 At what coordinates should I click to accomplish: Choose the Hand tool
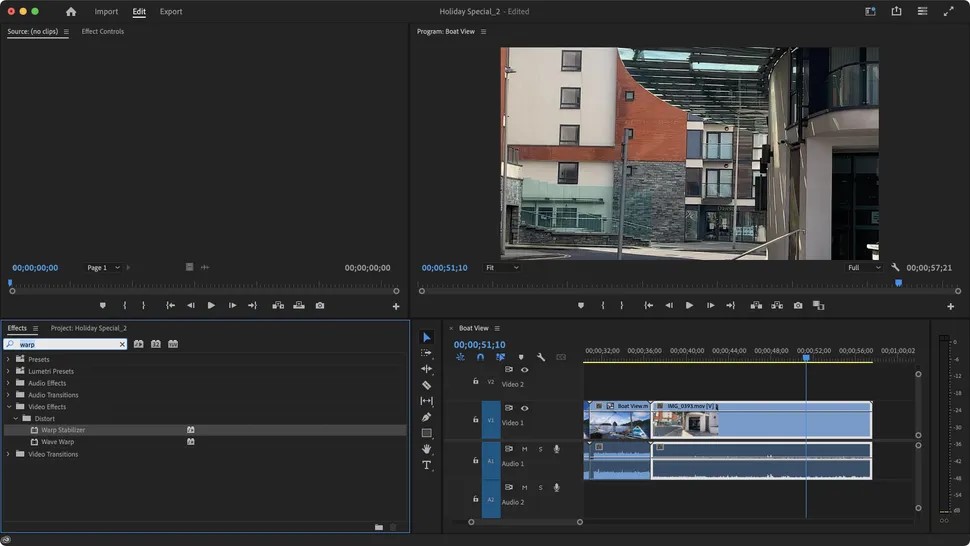point(426,449)
